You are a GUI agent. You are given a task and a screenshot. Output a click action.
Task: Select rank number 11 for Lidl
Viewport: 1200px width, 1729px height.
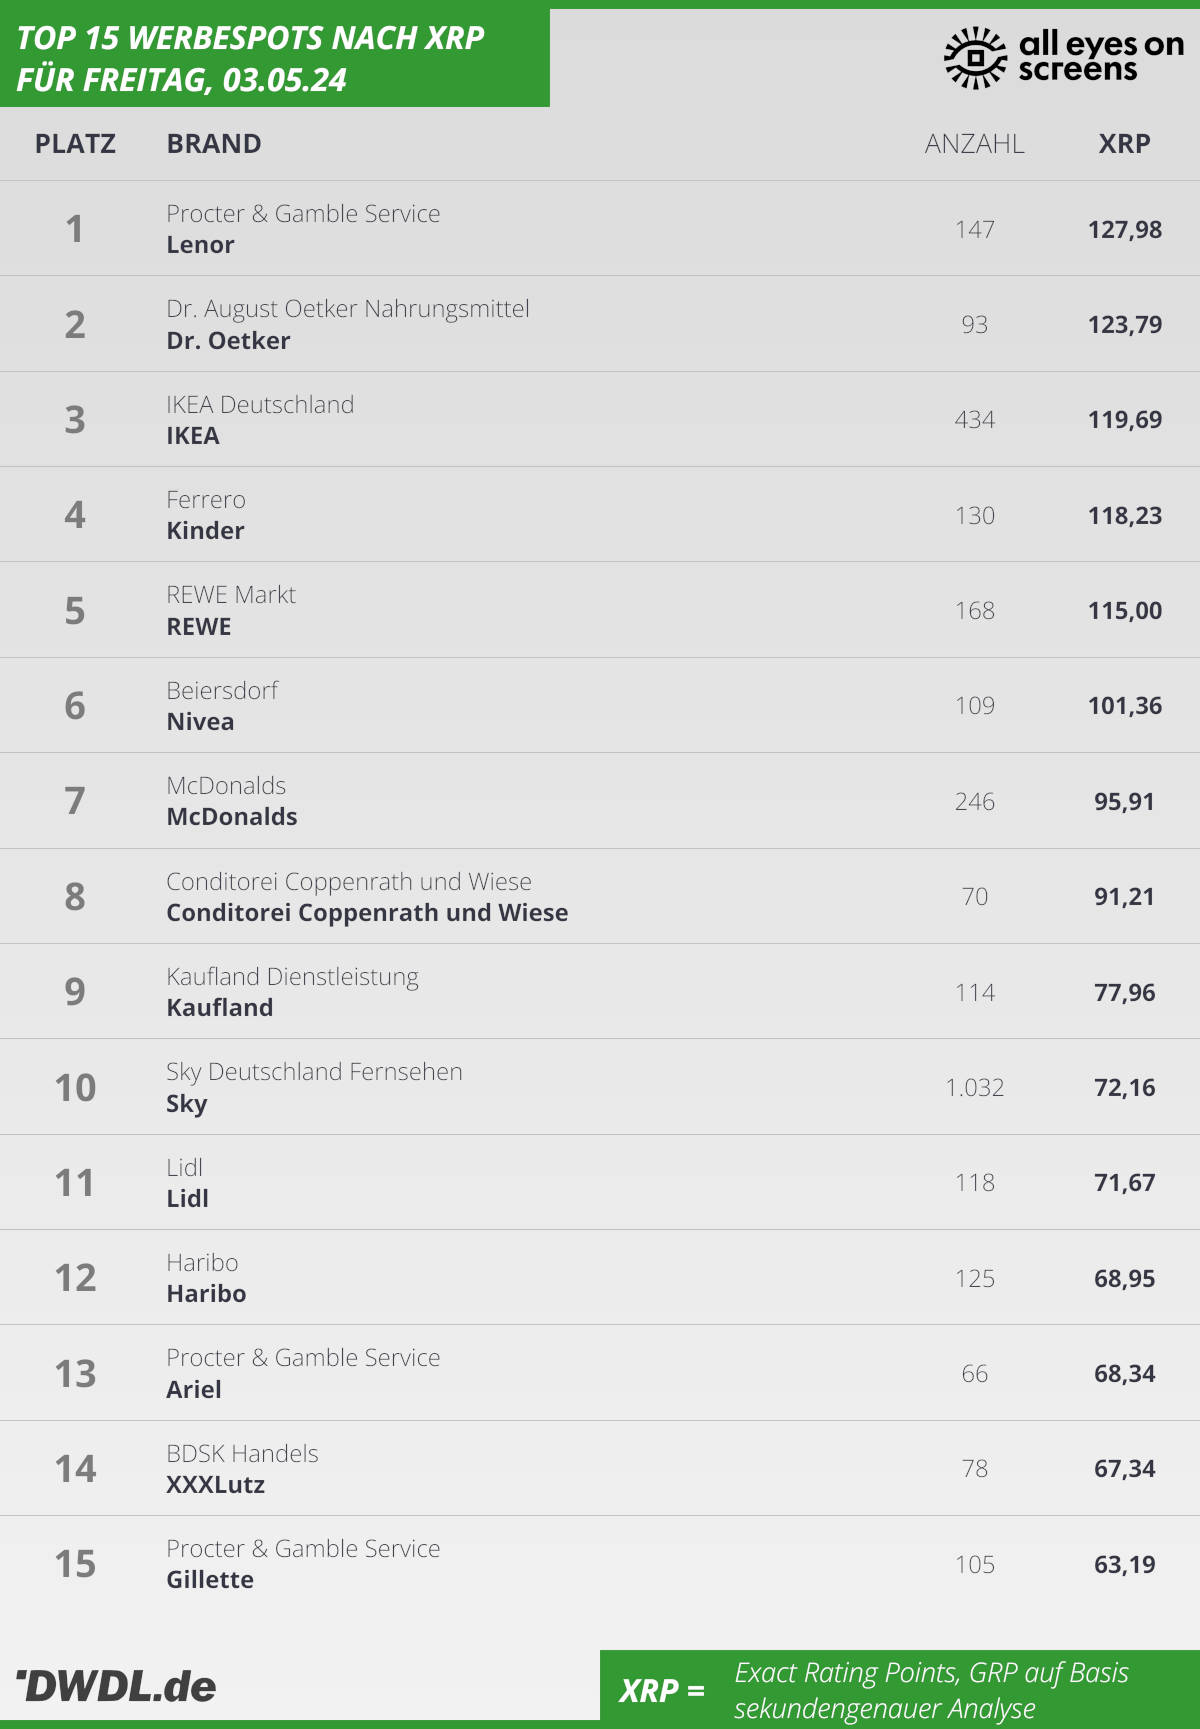[x=75, y=1183]
